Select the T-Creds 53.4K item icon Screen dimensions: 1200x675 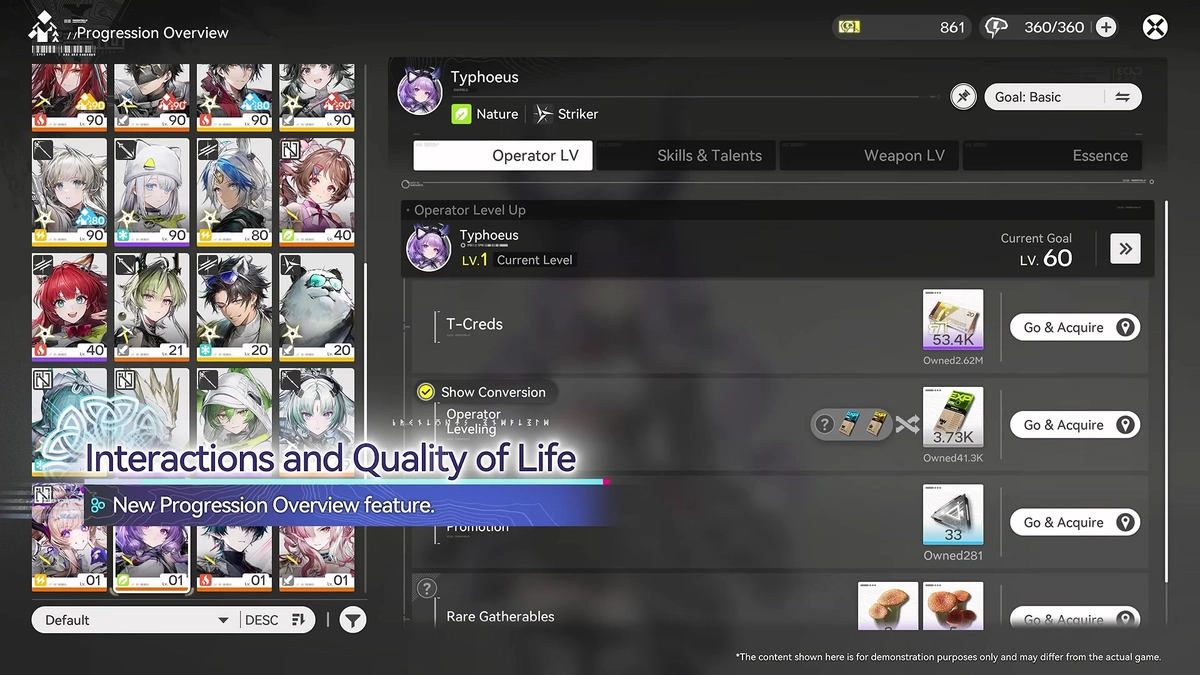click(x=953, y=320)
